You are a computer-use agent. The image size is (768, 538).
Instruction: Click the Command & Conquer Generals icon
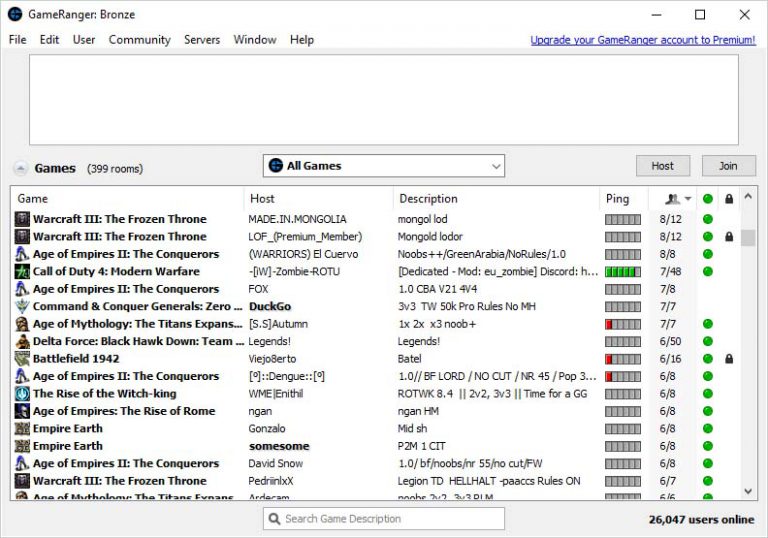tap(22, 307)
